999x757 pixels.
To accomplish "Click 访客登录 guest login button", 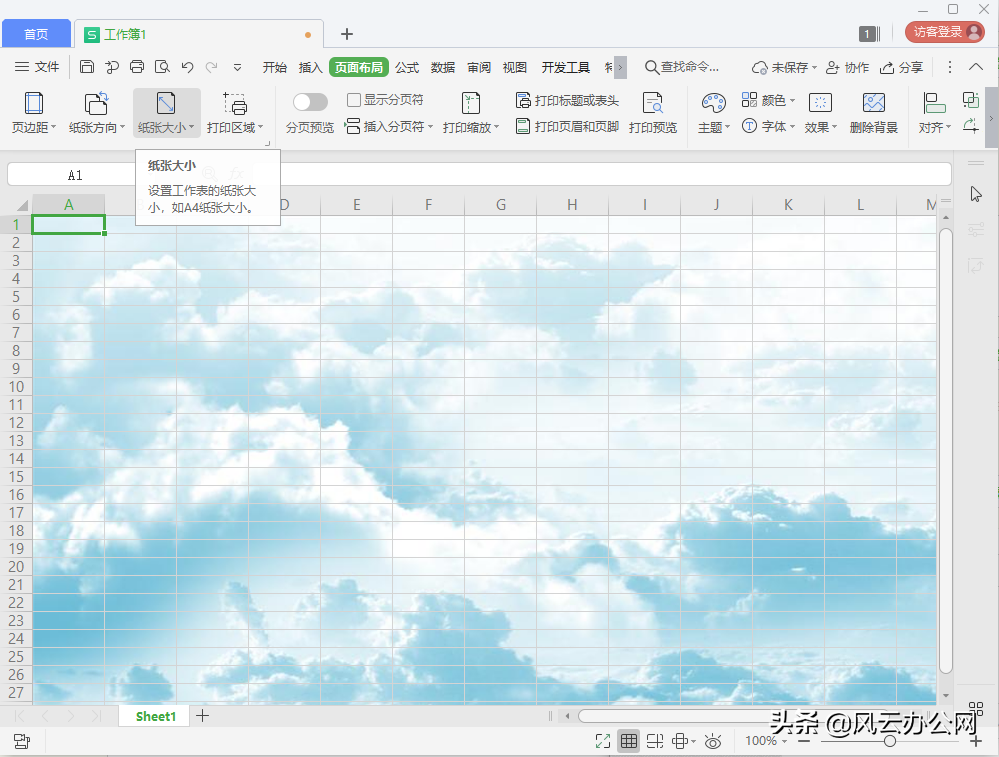I will 945,32.
